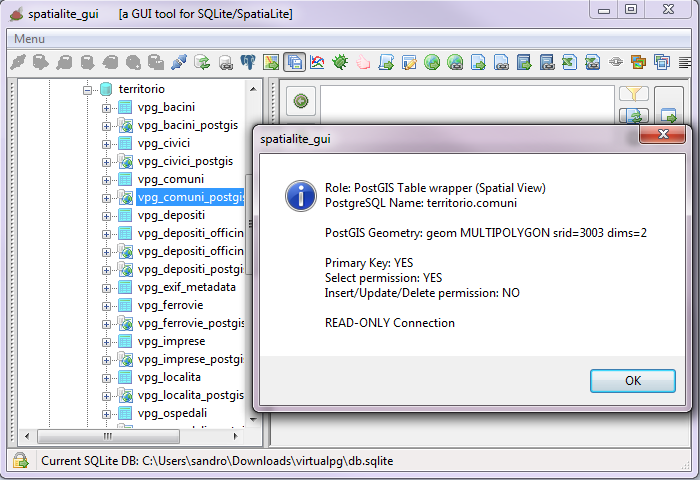This screenshot has width=700, height=480.
Task: Click the pink pointing hand toolbar icon
Action: point(363,62)
